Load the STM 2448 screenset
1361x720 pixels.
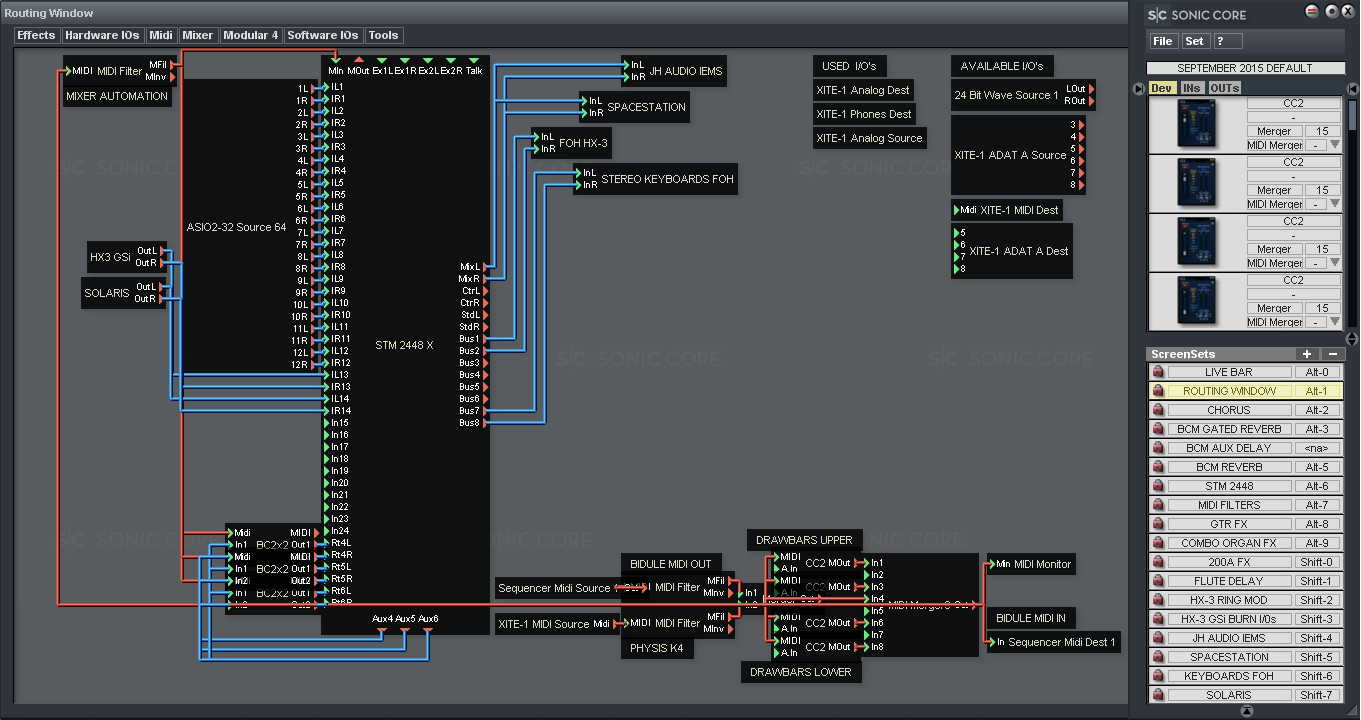pyautogui.click(x=1229, y=486)
